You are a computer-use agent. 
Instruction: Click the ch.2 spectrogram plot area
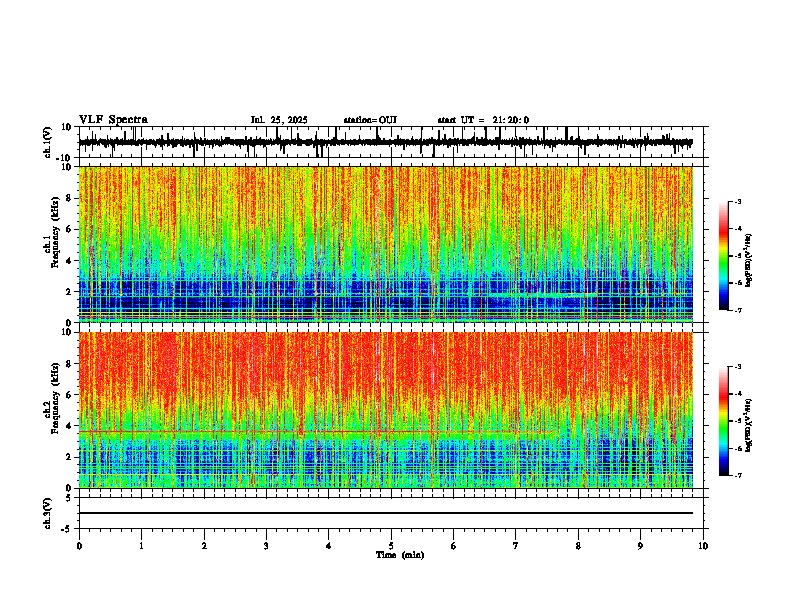[386, 410]
